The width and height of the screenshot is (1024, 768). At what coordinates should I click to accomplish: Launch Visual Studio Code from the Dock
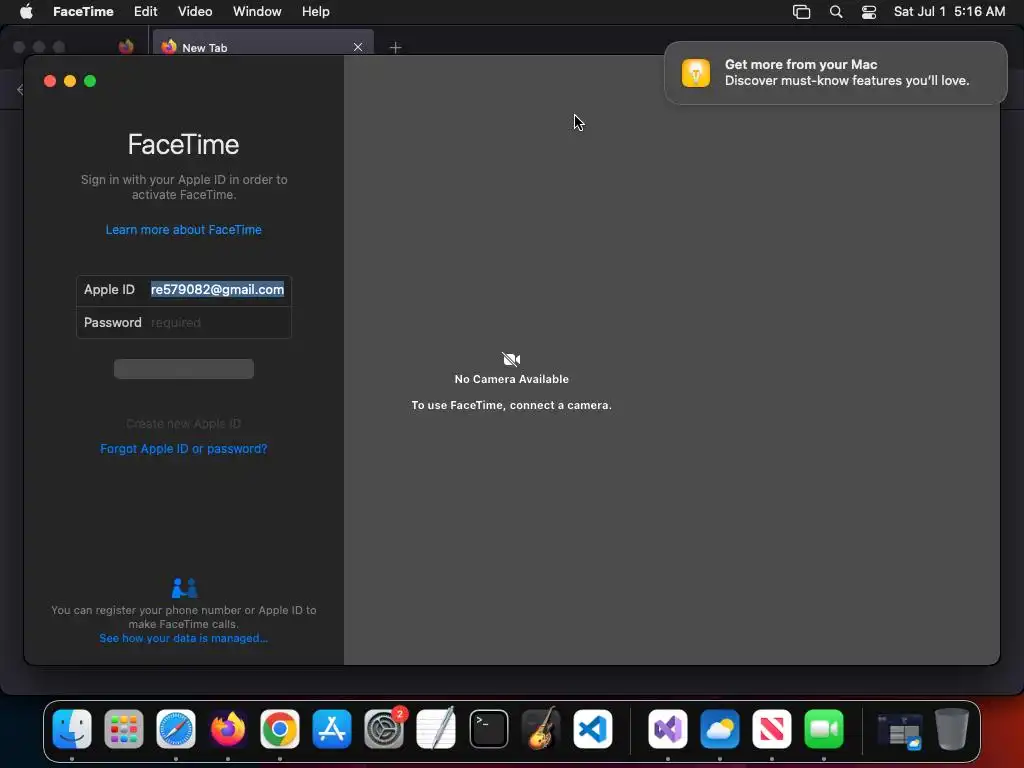click(593, 729)
